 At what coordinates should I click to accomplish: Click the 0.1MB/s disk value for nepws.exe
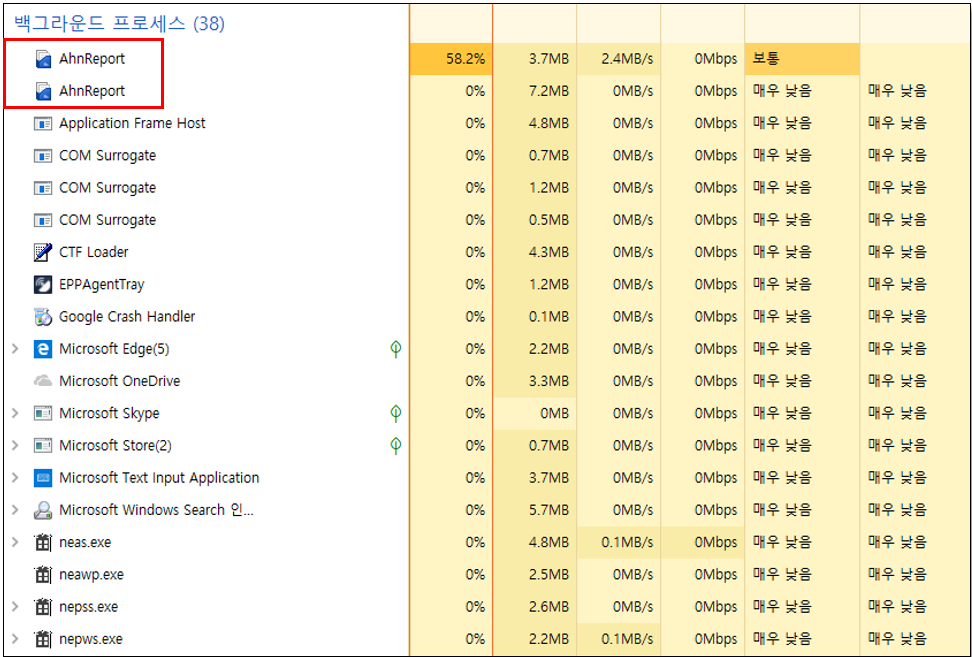[627, 639]
